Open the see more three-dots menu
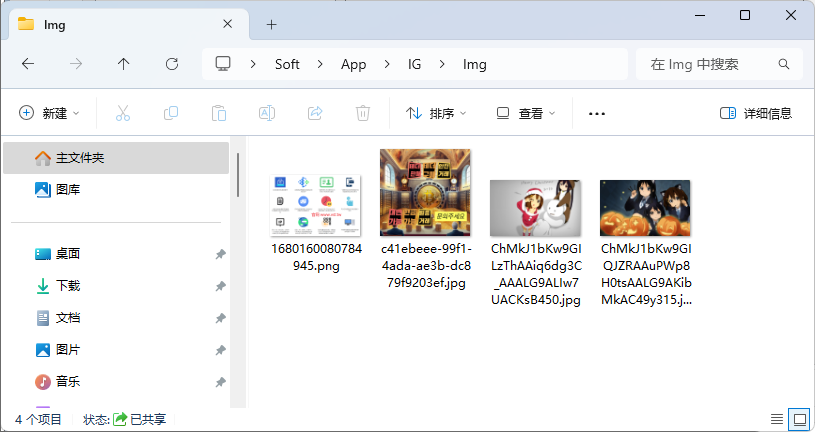The width and height of the screenshot is (815, 432). [x=597, y=113]
